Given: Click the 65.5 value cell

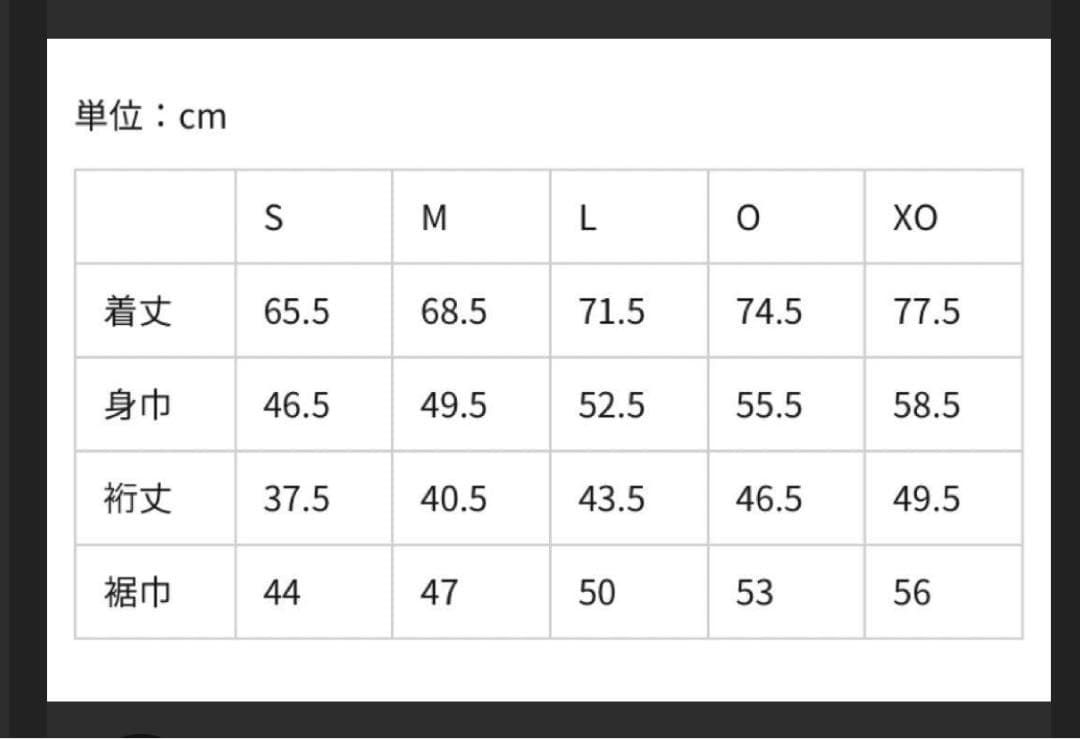Looking at the screenshot, I should point(296,312).
